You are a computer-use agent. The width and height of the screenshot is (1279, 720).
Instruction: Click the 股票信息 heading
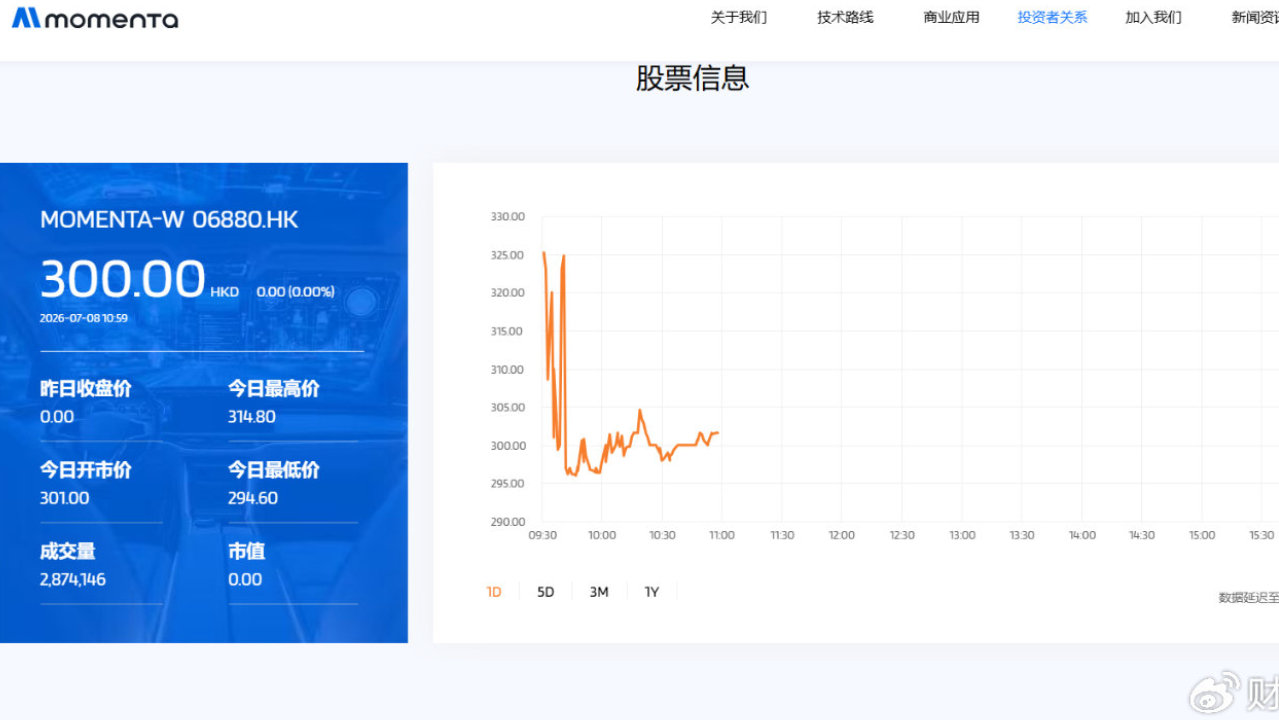coord(692,78)
